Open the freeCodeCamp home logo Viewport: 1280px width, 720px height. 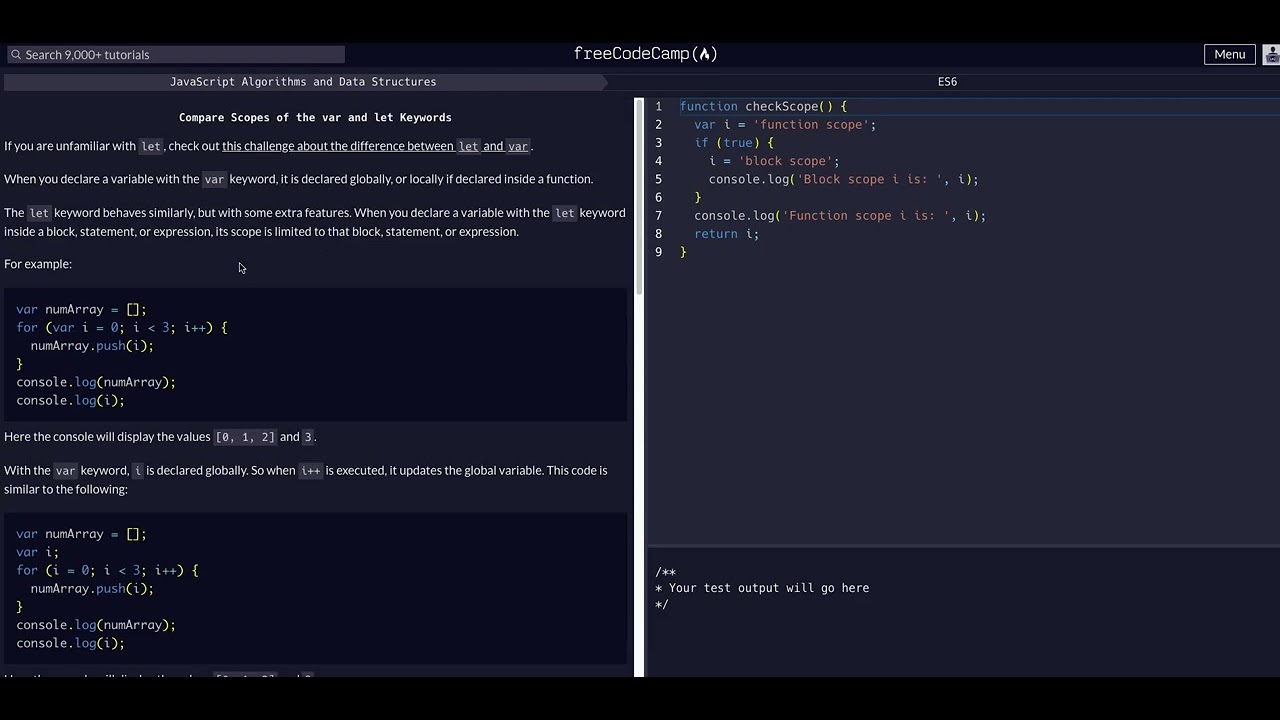pyautogui.click(x=645, y=54)
